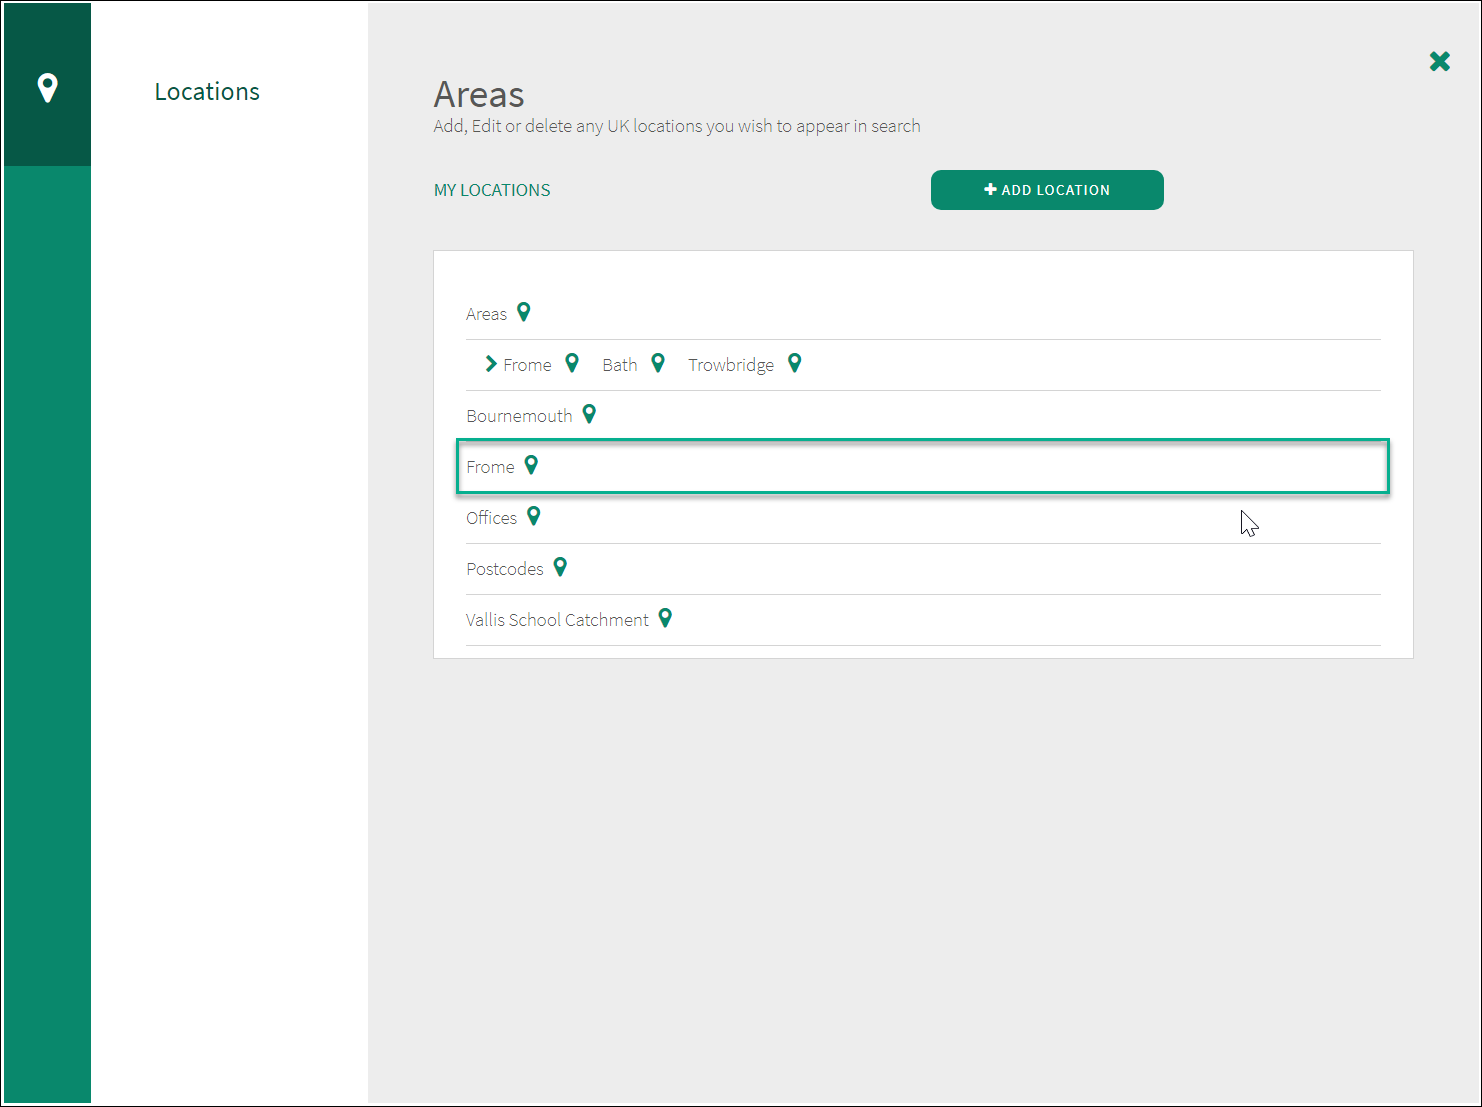
Task: Click the Add Location button
Action: (x=1047, y=190)
